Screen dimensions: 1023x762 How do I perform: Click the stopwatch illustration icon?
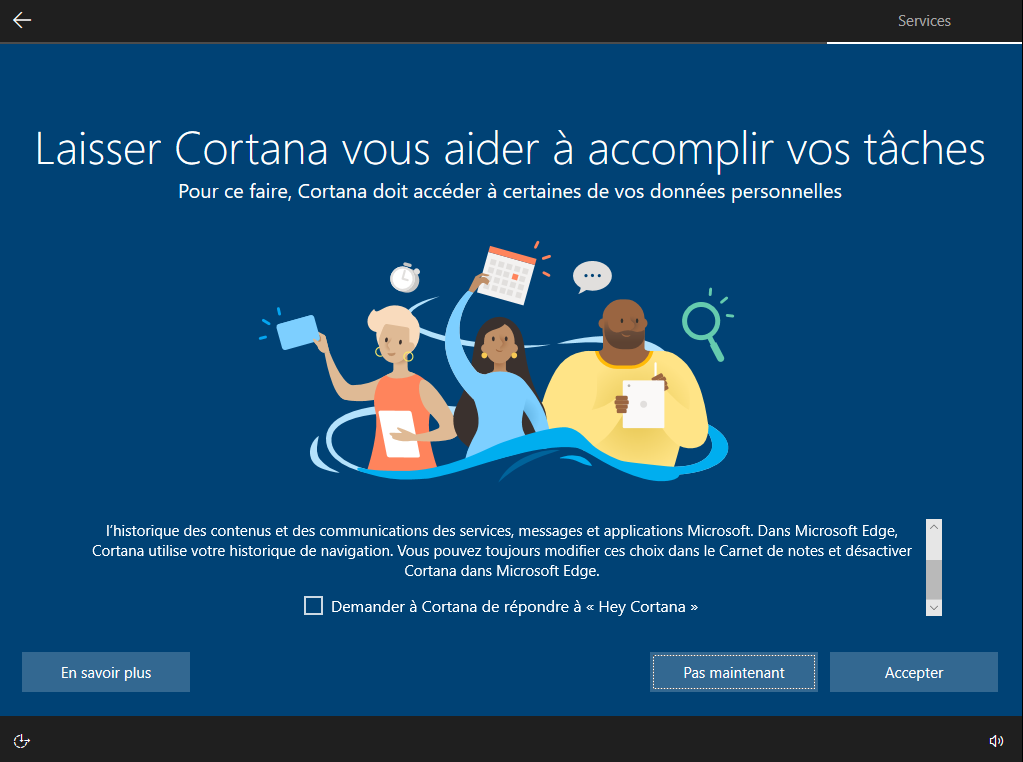pyautogui.click(x=405, y=277)
